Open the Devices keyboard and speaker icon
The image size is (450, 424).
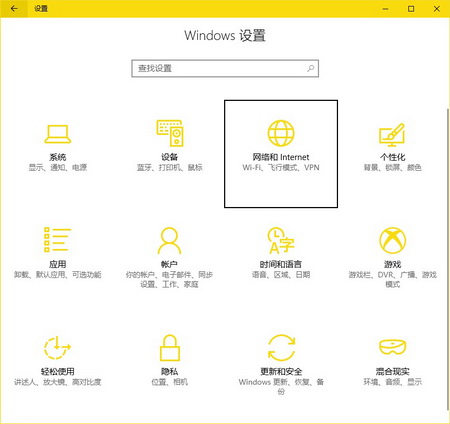point(169,133)
